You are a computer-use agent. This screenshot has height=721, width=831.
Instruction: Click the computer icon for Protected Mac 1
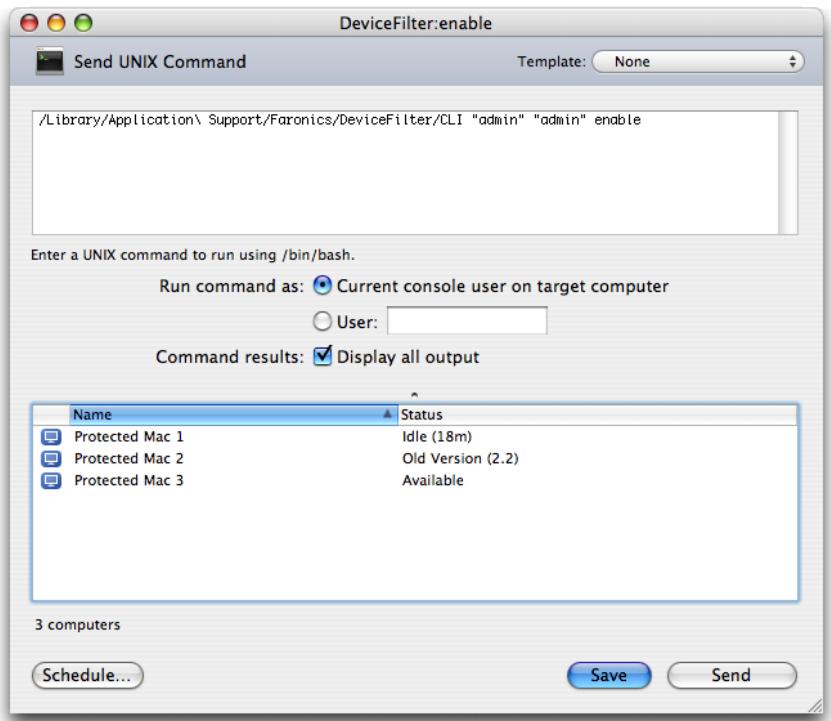pos(51,437)
